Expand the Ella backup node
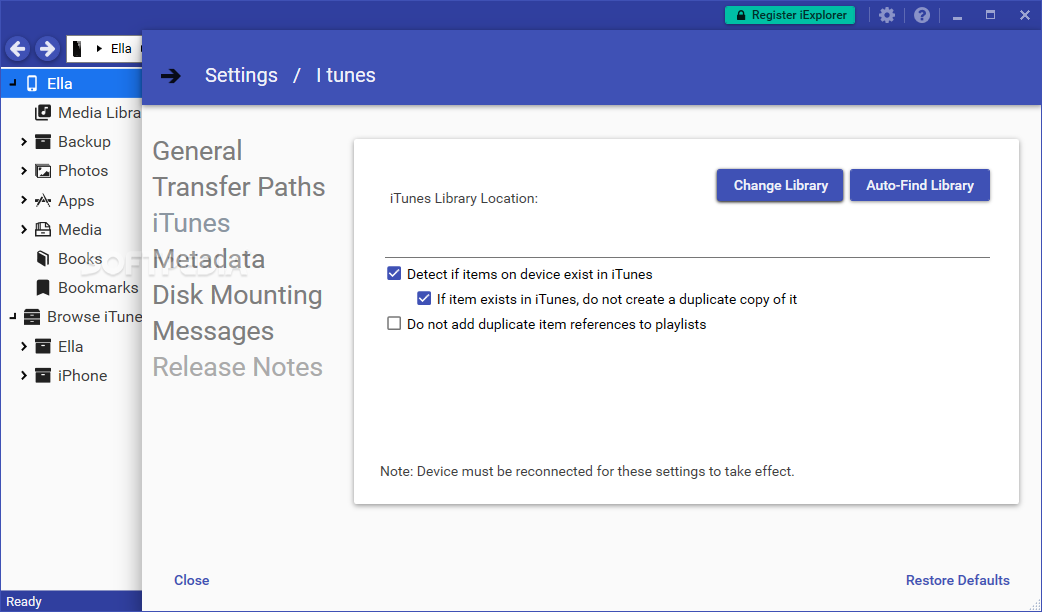The width and height of the screenshot is (1042, 612). coord(24,346)
